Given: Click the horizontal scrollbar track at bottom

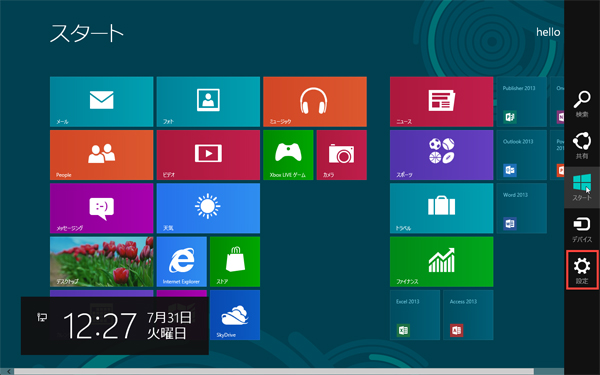Looking at the screenshot, I should (274, 372).
